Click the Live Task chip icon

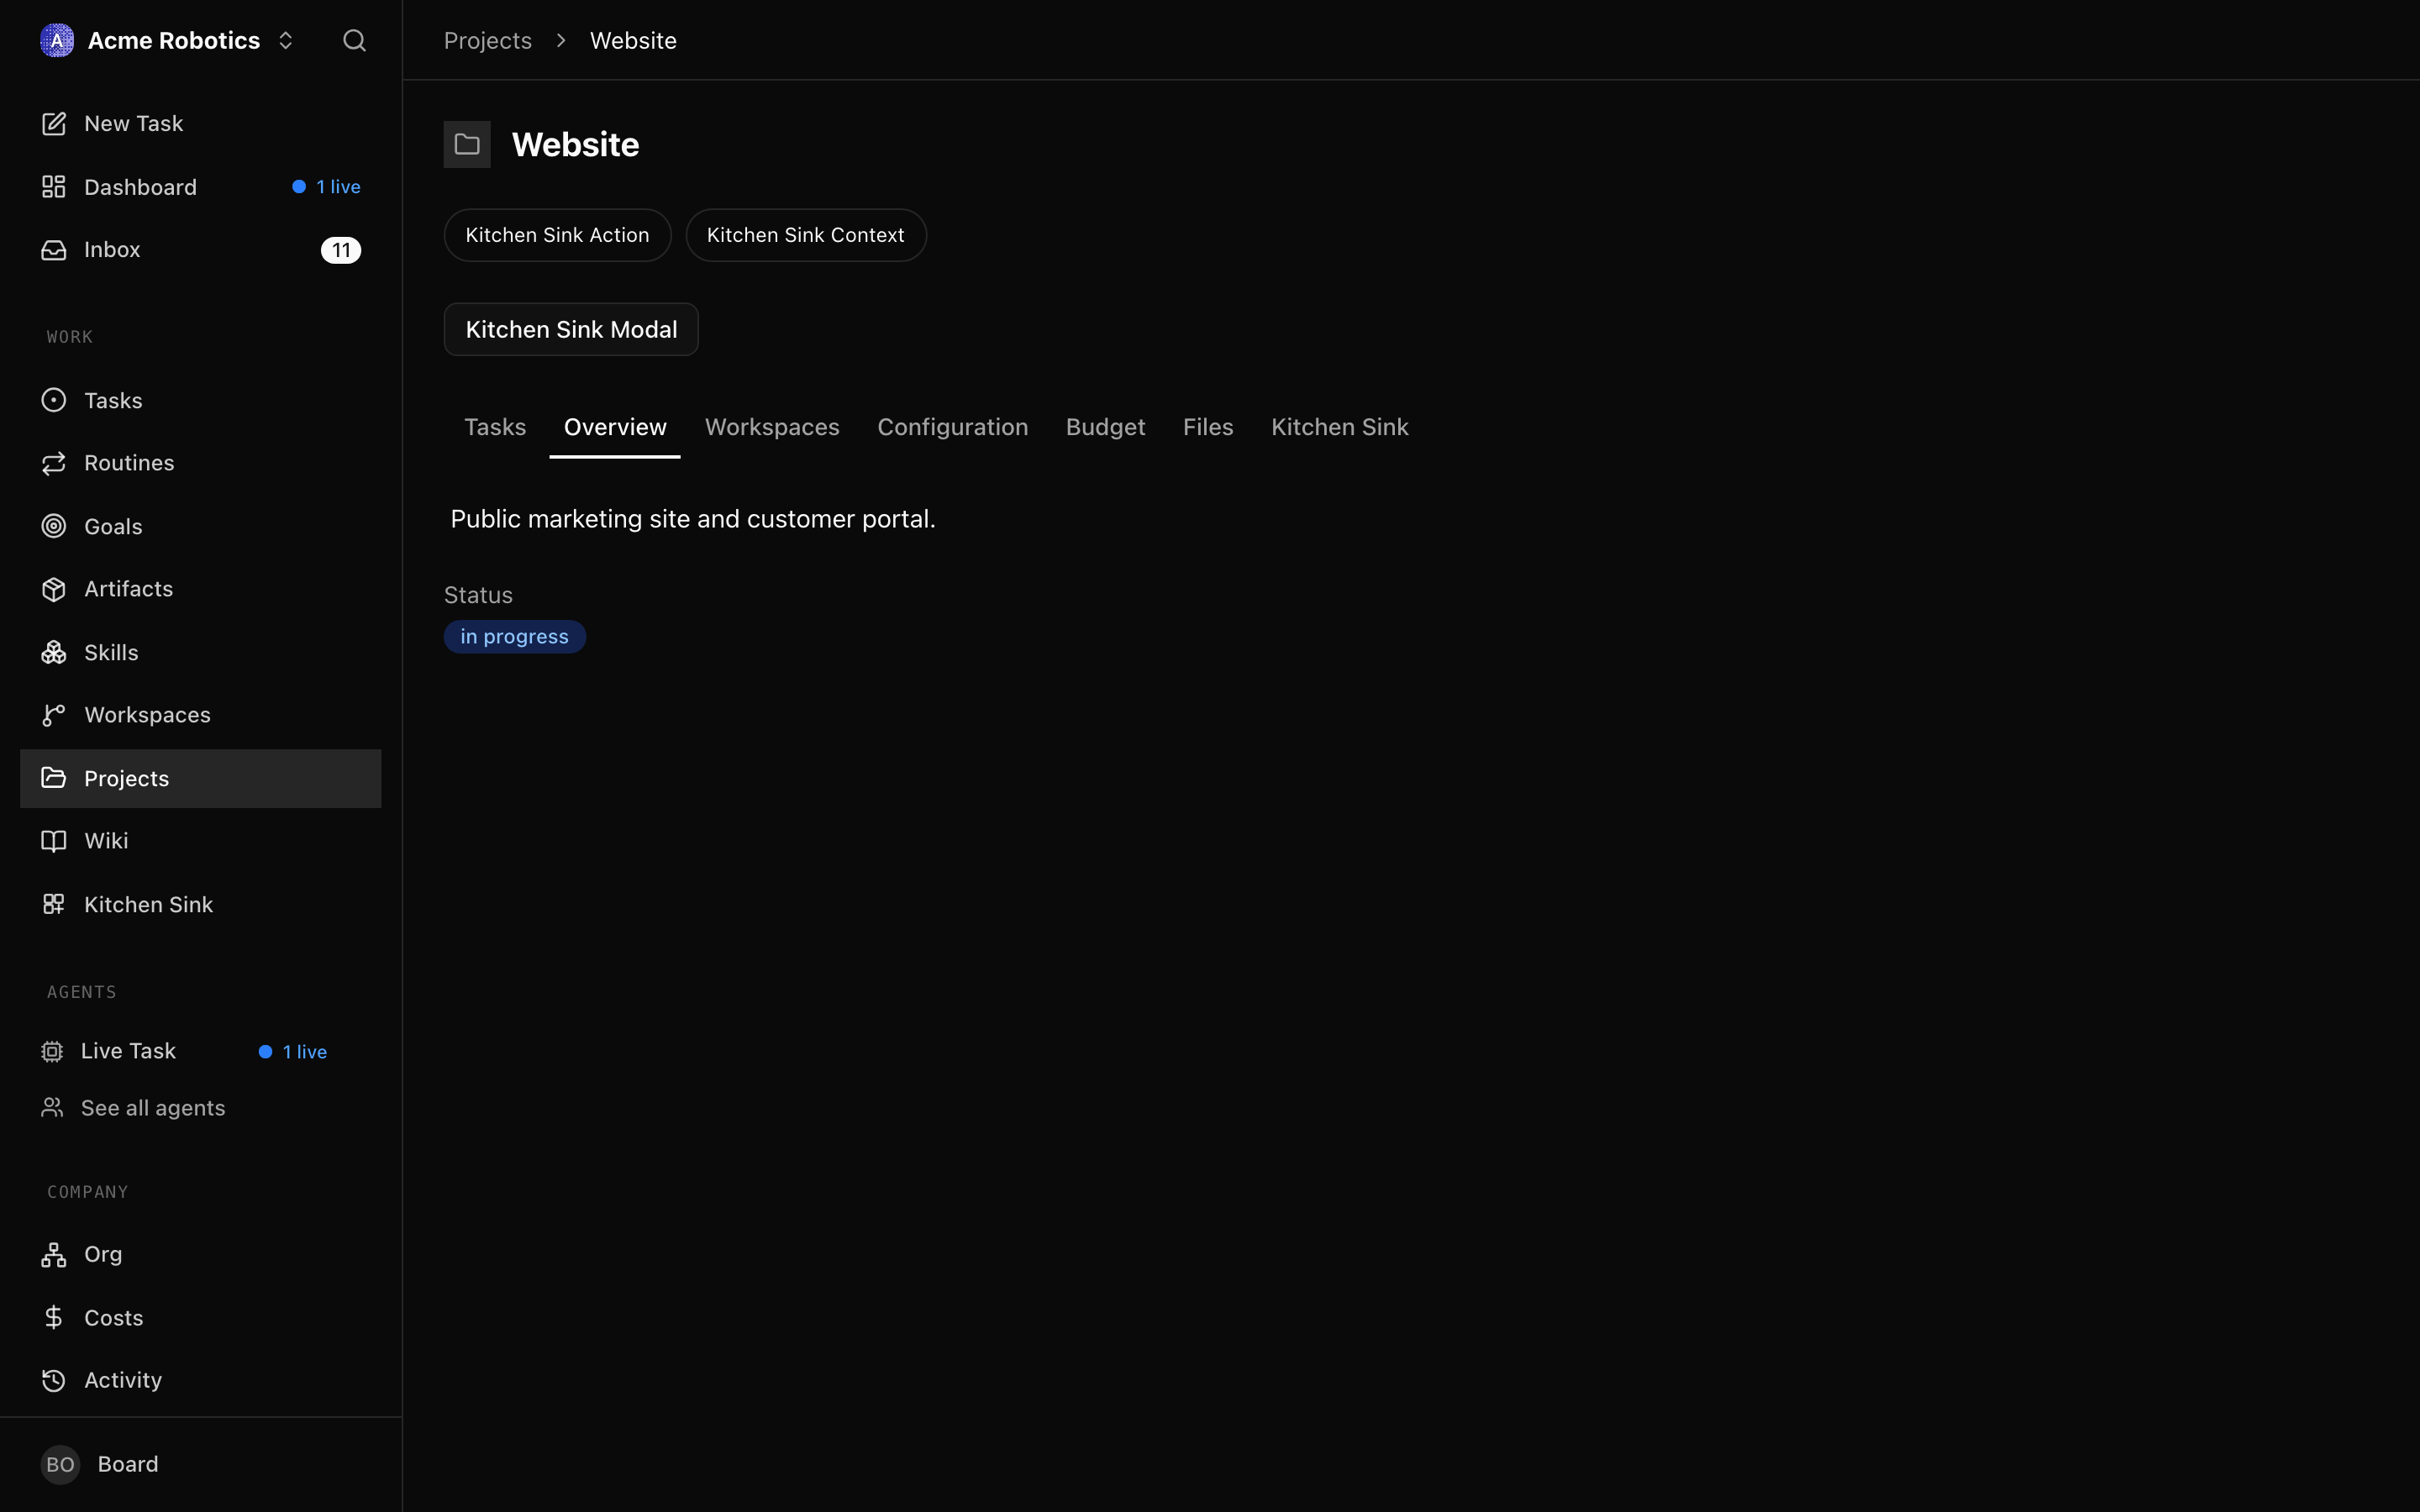[52, 1051]
